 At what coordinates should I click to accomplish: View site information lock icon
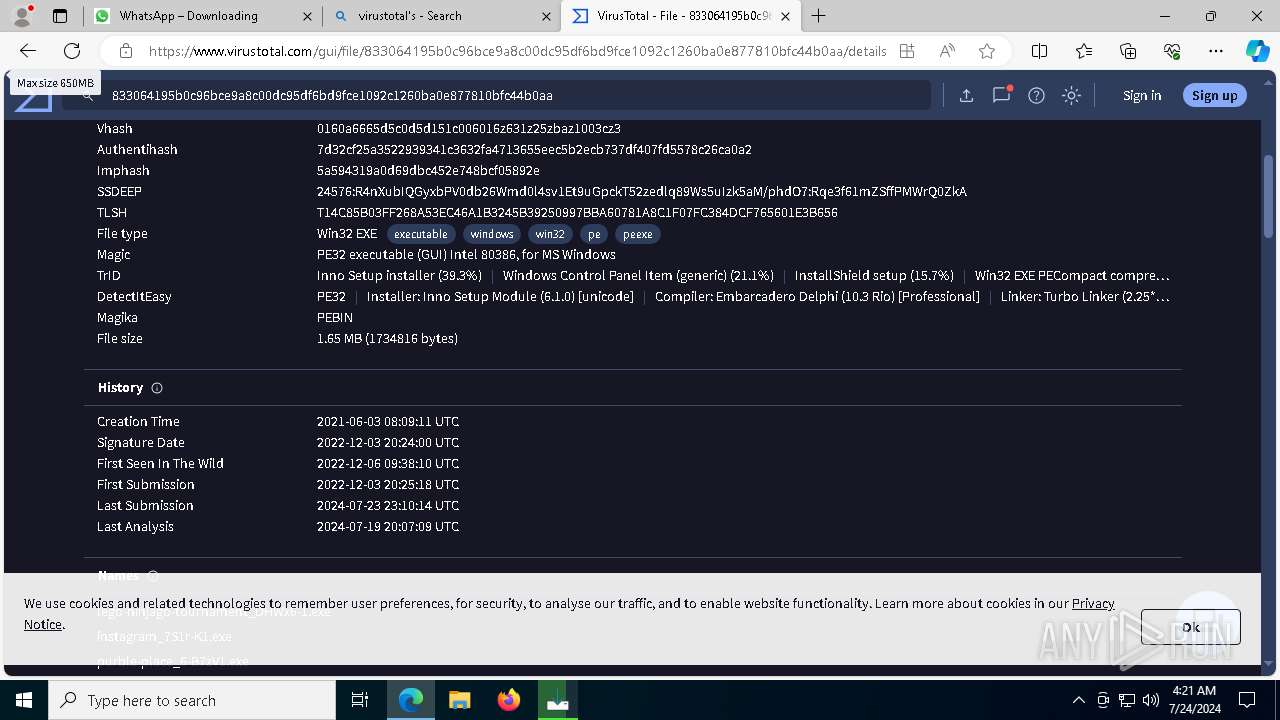126,51
